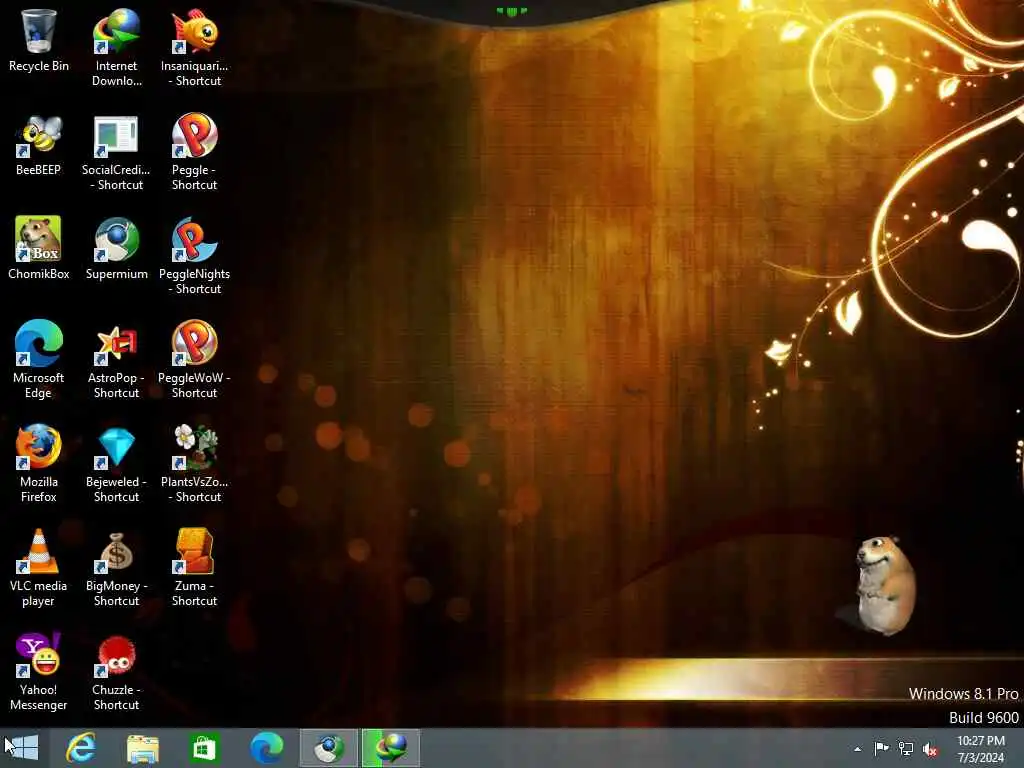Click the green indicator at top edge
Image resolution: width=1024 pixels, height=768 pixels.
point(511,11)
